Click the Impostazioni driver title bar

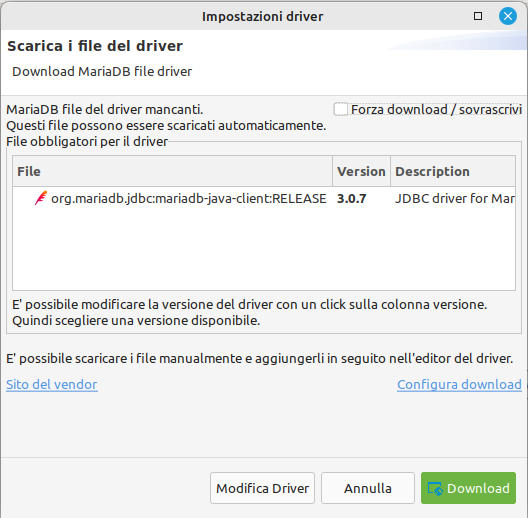262,17
